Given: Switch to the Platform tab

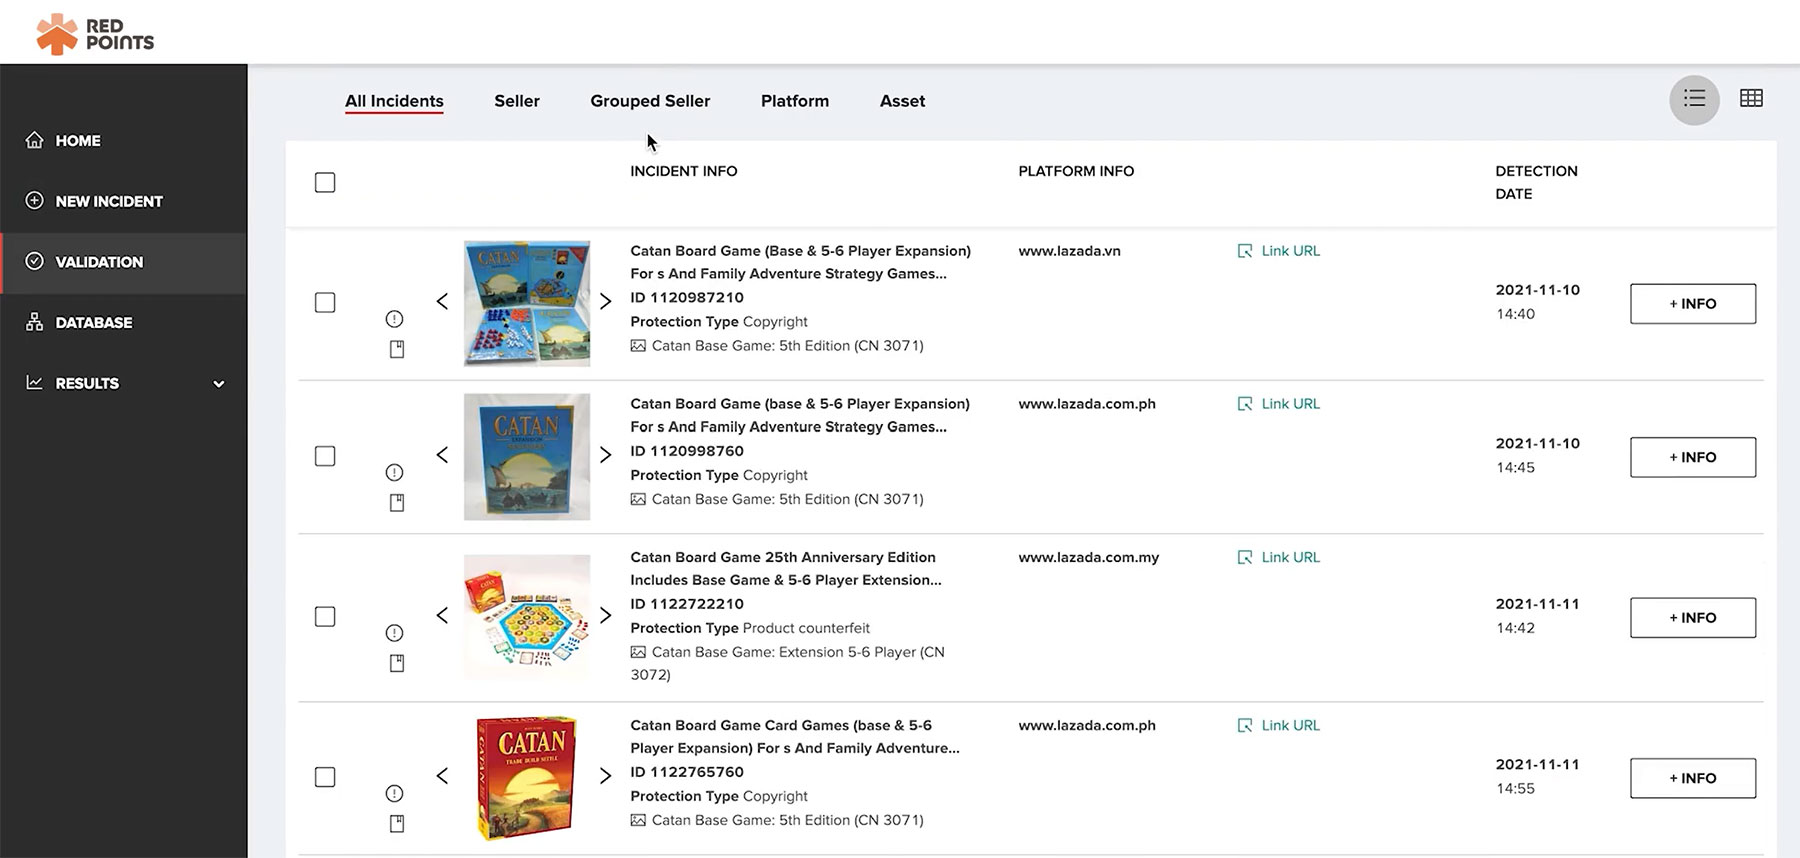Looking at the screenshot, I should [795, 101].
